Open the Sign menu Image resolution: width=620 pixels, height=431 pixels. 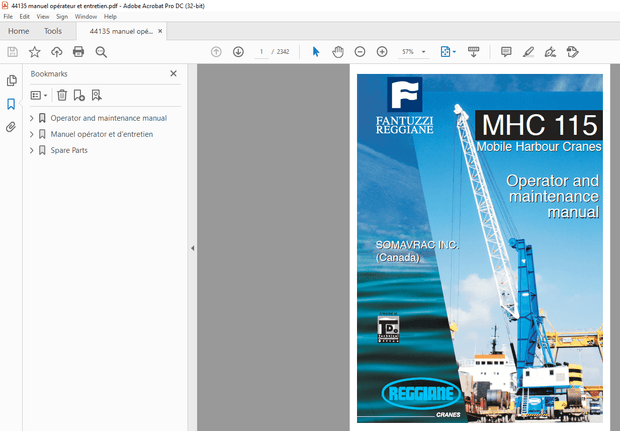[62, 17]
